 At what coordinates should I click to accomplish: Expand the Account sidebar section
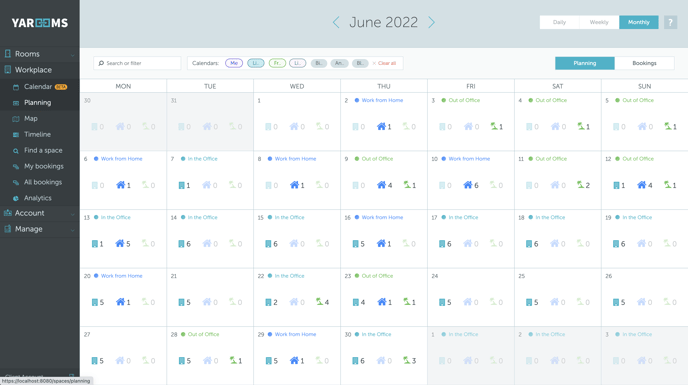pos(39,213)
